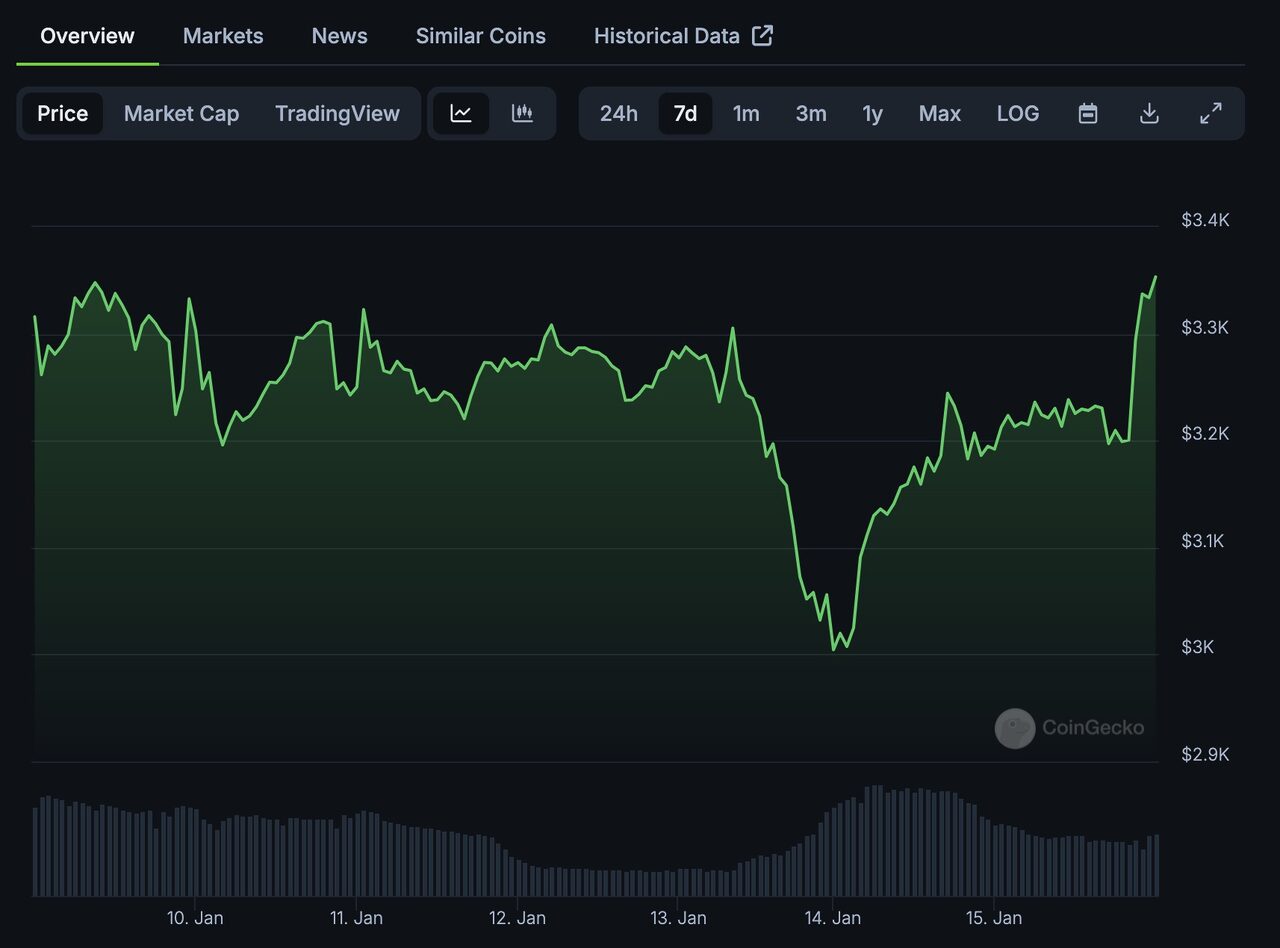Viewport: 1280px width, 948px height.
Task: Switch chart to Market Cap
Action: coord(181,113)
